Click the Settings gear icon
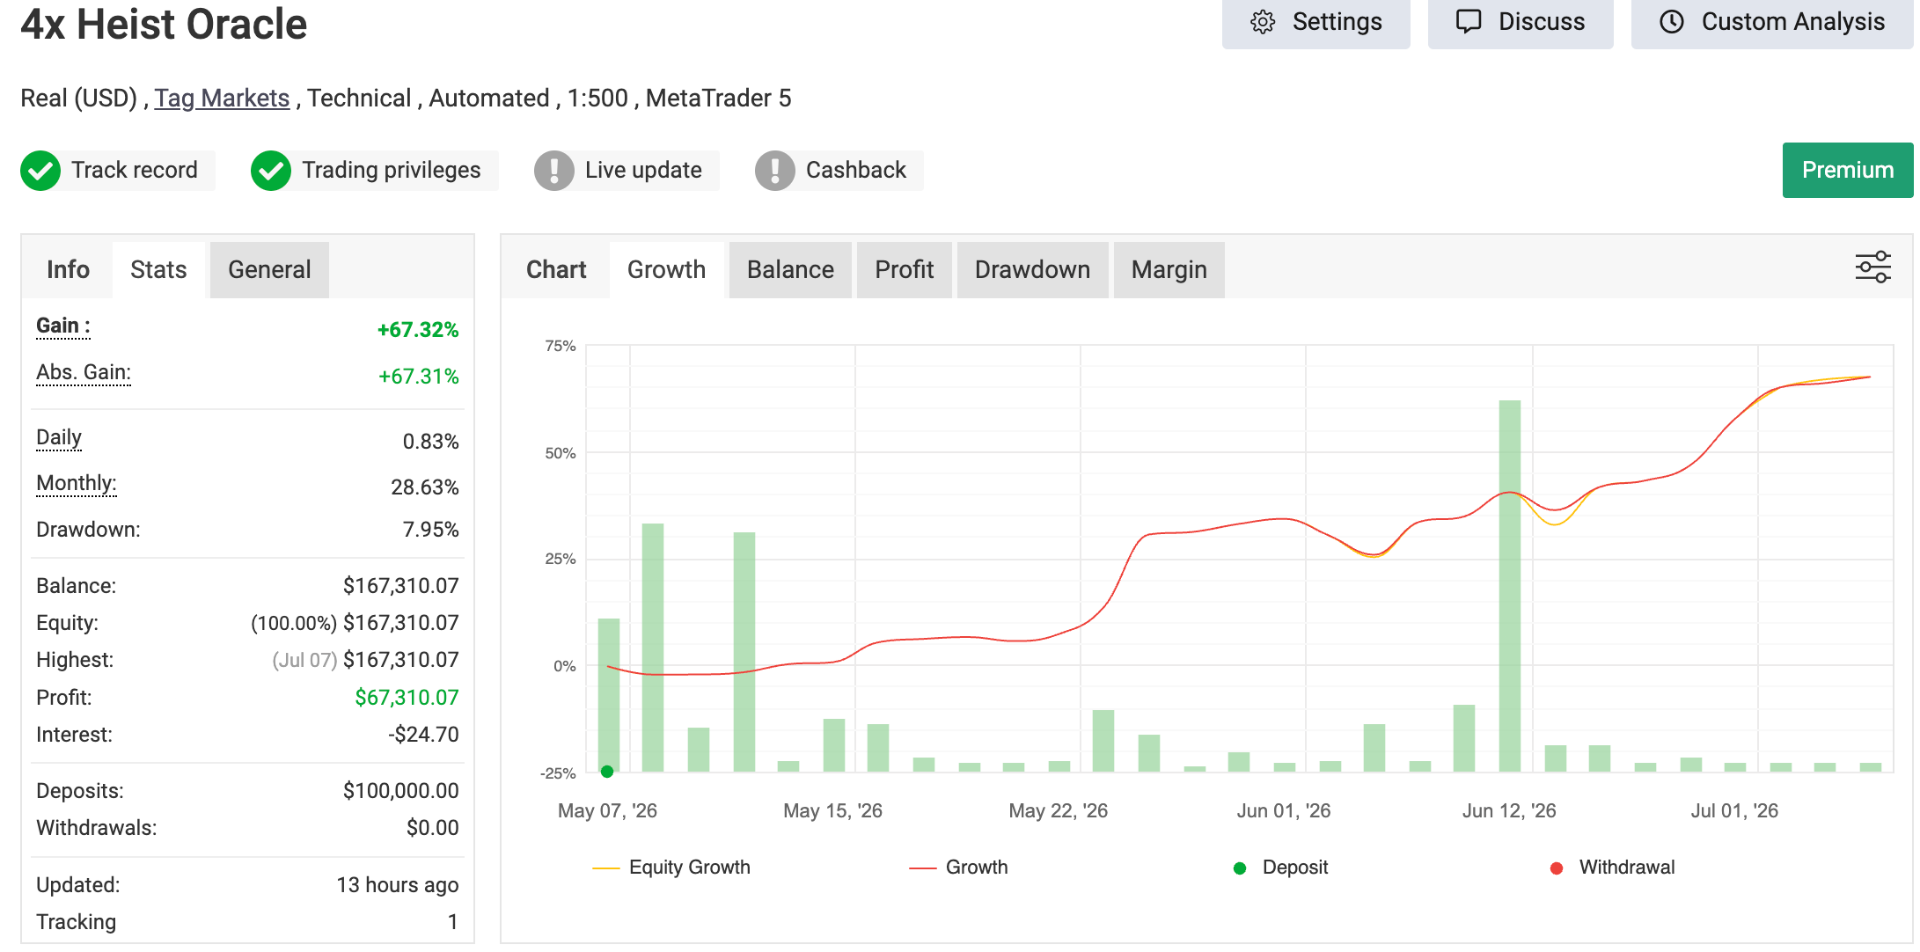 1263,22
